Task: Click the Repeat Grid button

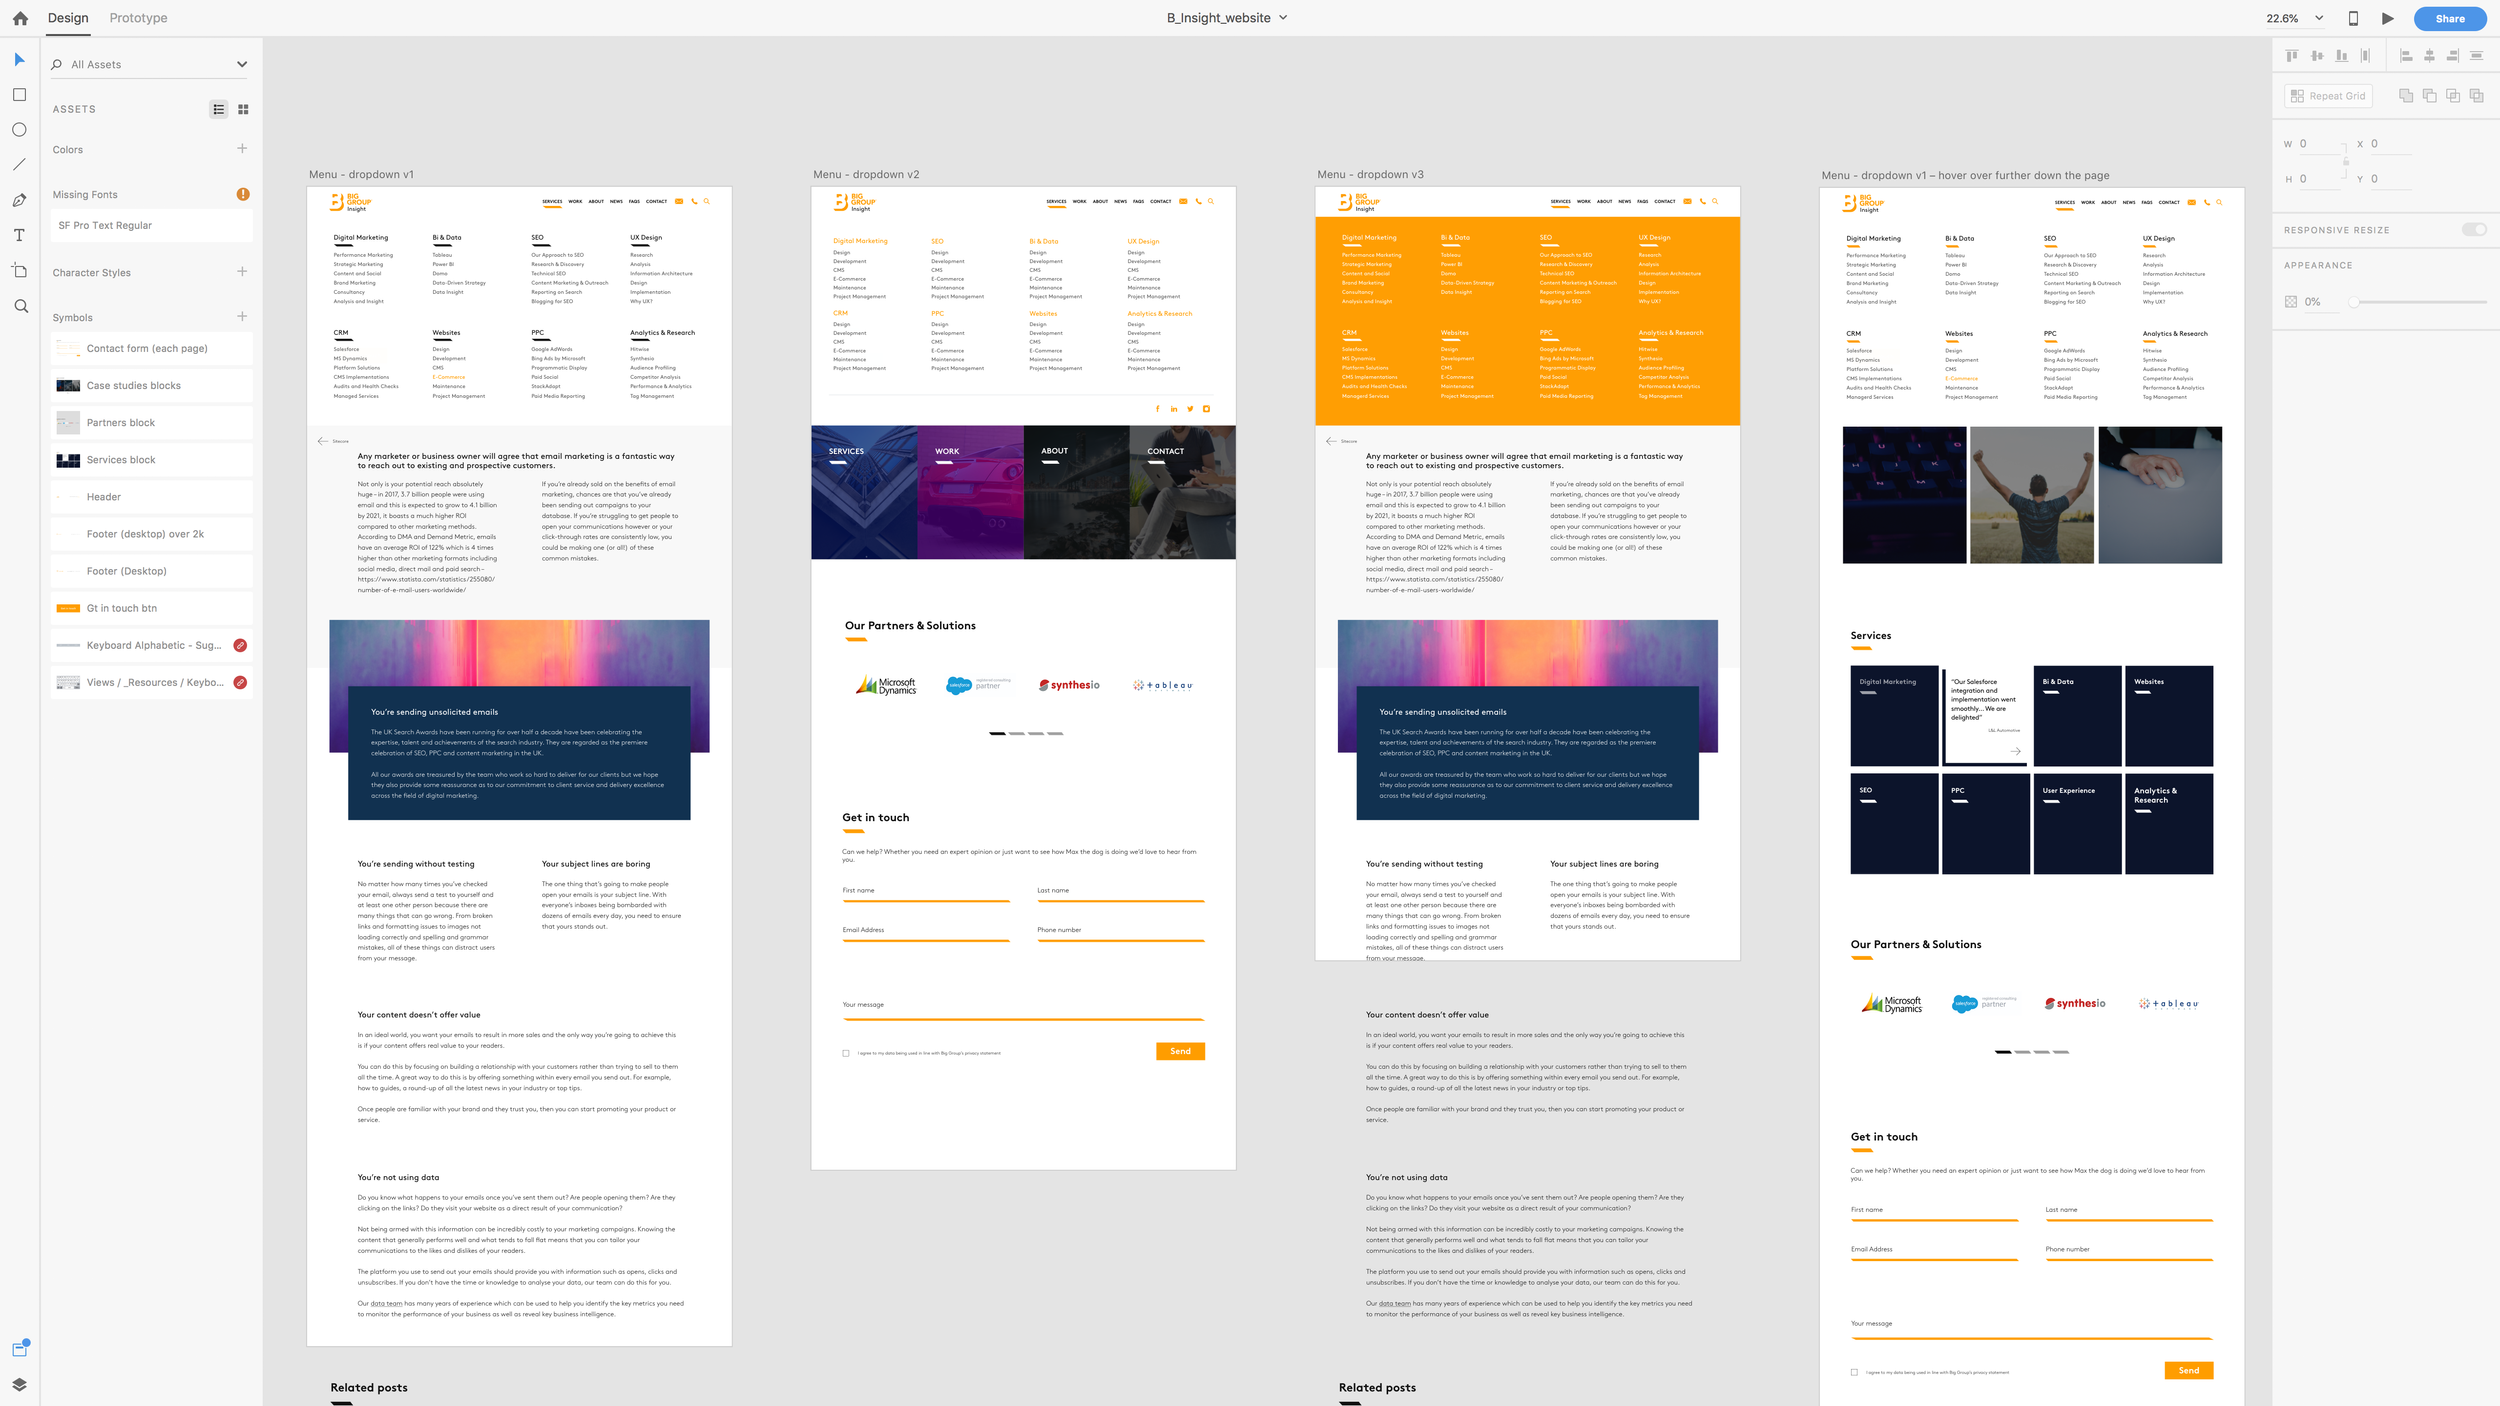Action: (2328, 96)
